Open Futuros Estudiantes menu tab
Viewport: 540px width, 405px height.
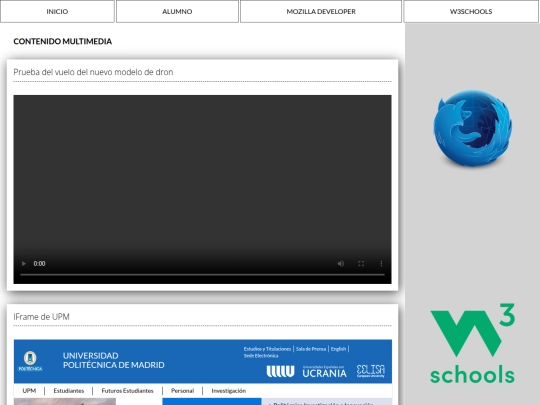[x=127, y=391]
